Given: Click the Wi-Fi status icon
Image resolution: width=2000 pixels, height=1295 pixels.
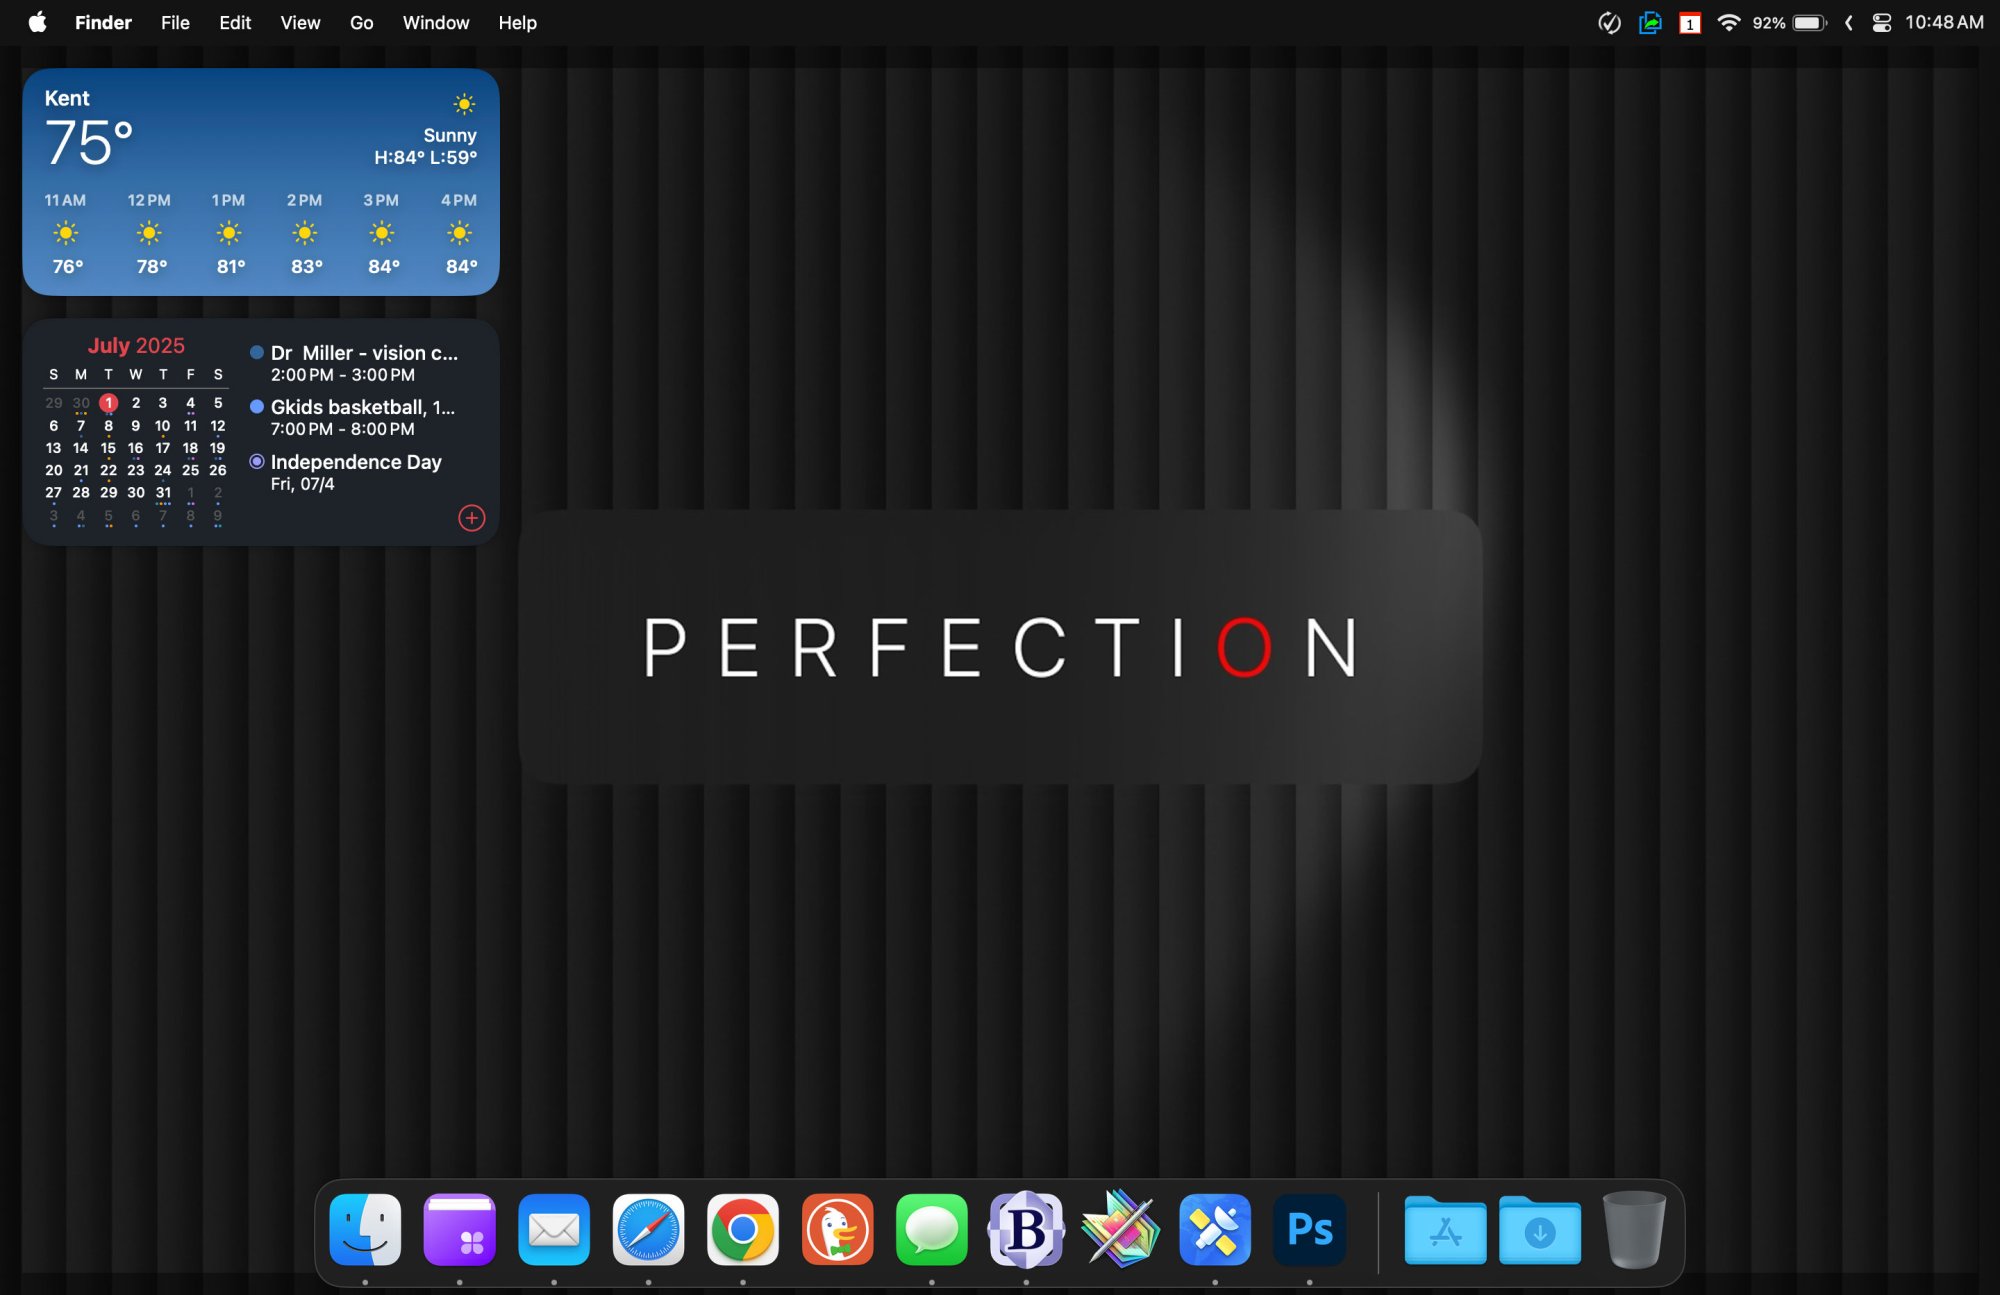Looking at the screenshot, I should coord(1728,23).
